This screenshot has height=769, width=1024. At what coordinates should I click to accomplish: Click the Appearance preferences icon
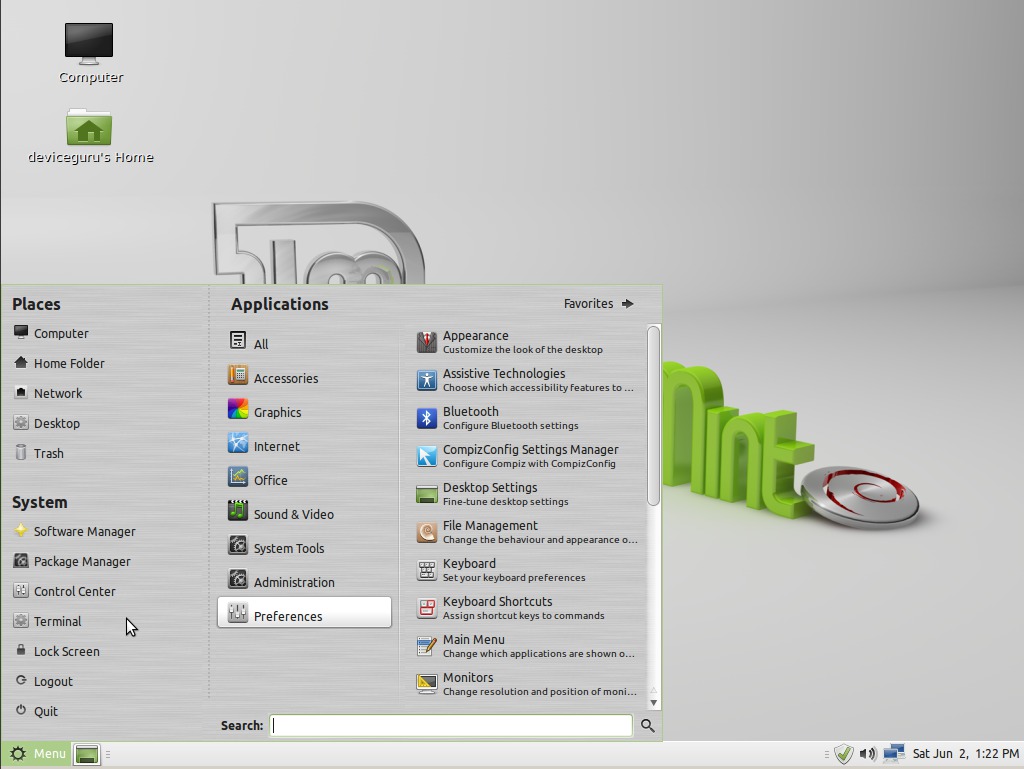[x=426, y=342]
